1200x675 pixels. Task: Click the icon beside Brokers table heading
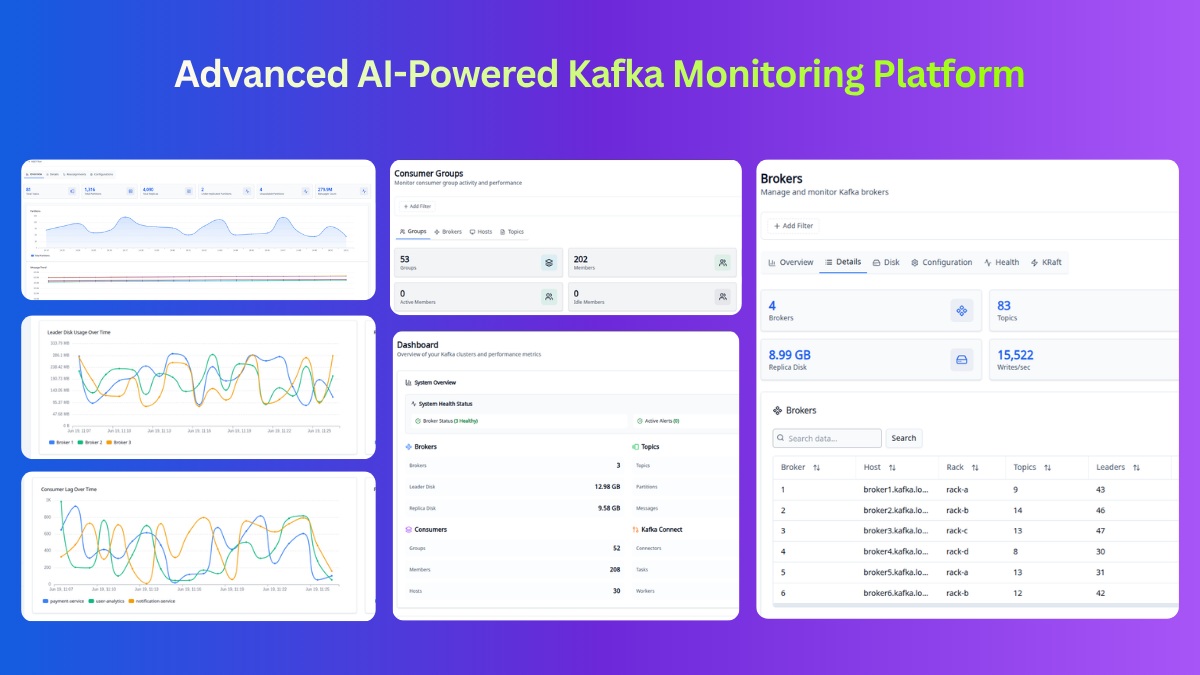click(x=778, y=411)
